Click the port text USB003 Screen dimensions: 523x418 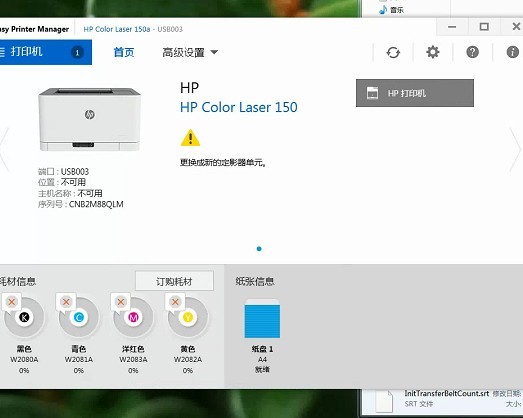[x=75, y=171]
